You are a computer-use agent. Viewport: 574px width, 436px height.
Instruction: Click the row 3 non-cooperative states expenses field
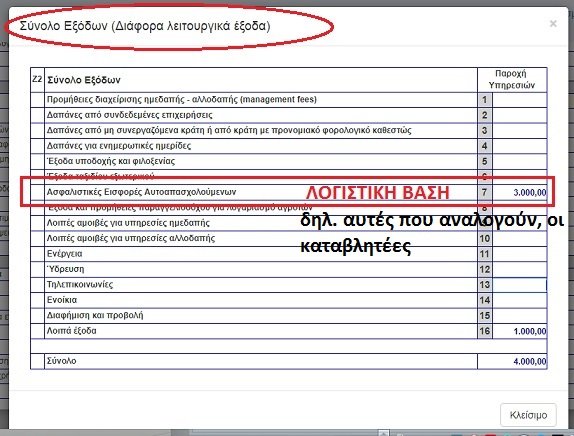[519, 130]
